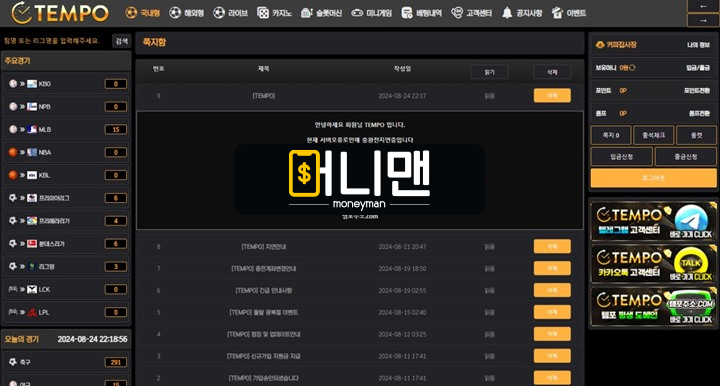This screenshot has width=720, height=386.
Task: Click the 쪽지 0 button
Action: (x=611, y=135)
